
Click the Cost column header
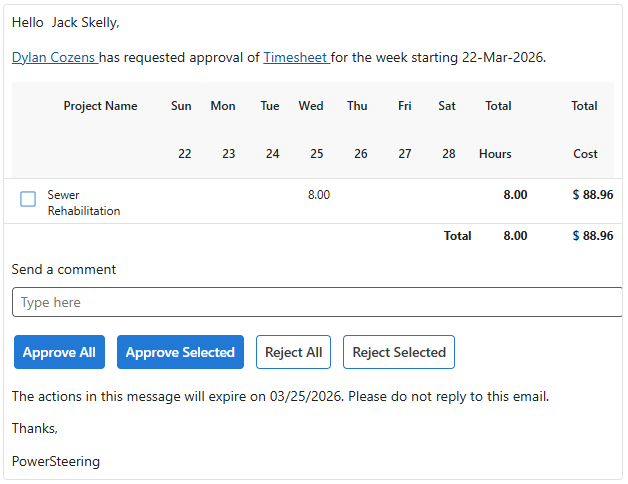(x=585, y=154)
